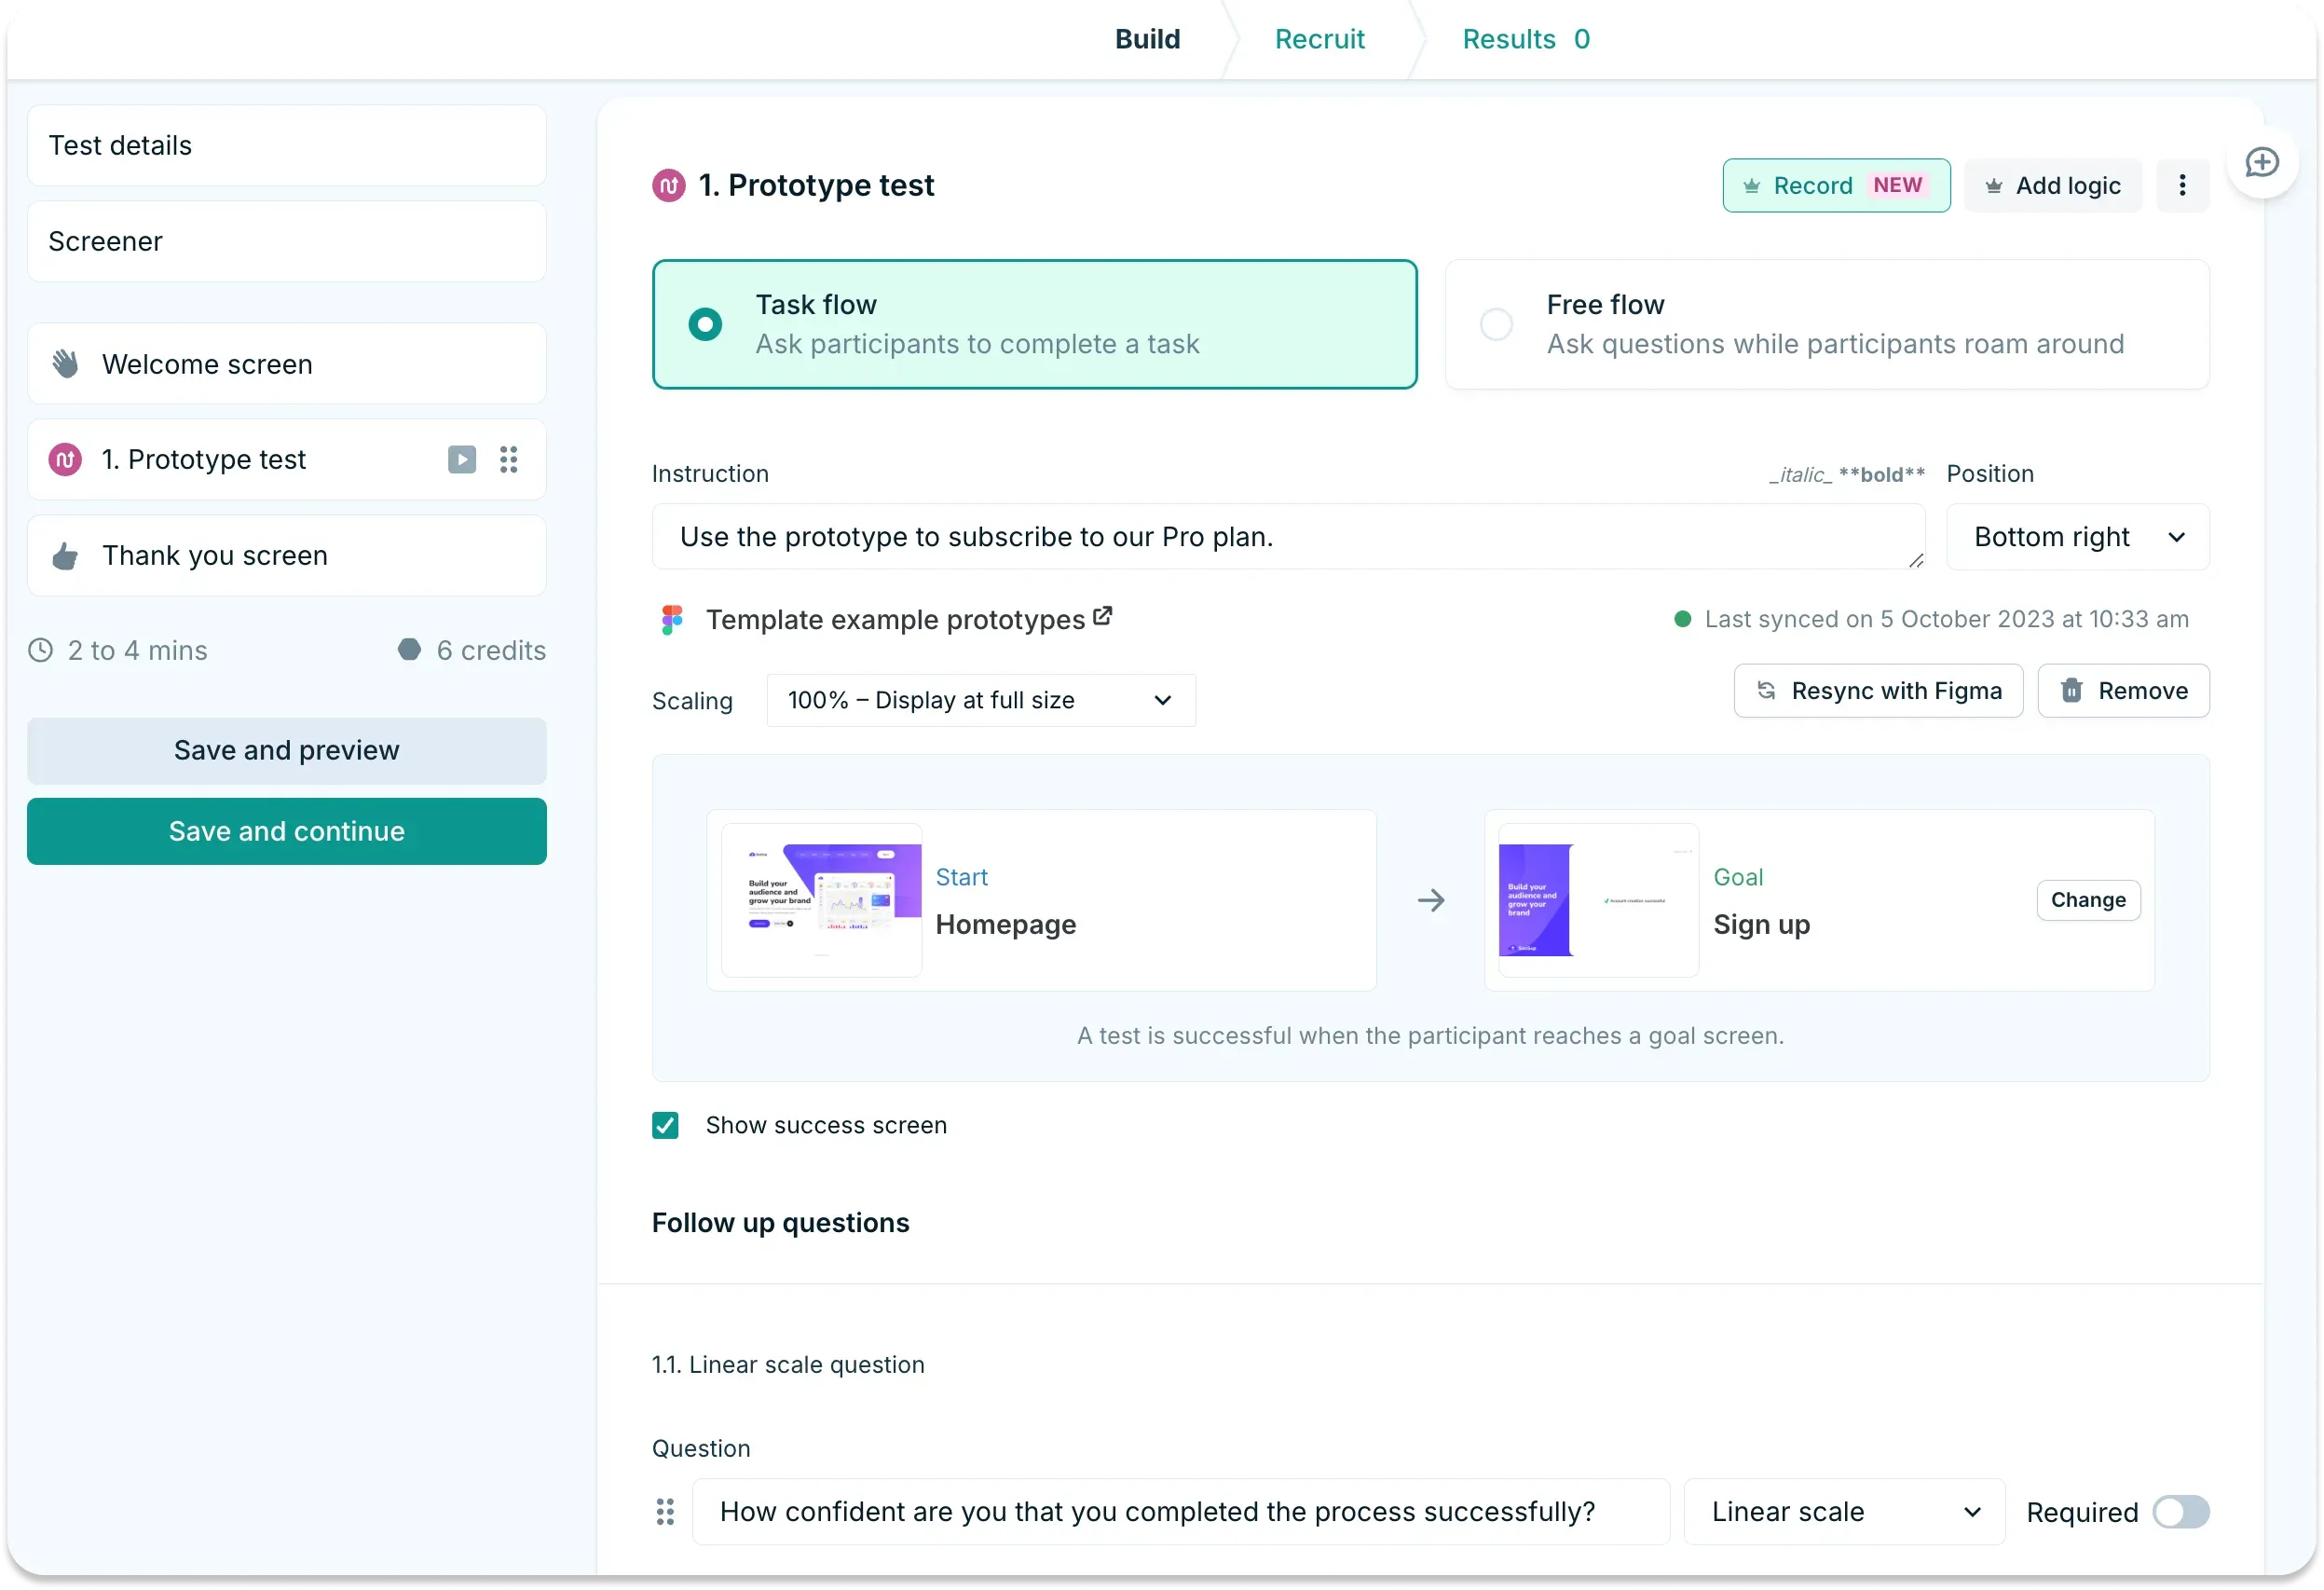The width and height of the screenshot is (2324, 1590).
Task: Click Resync with Figma
Action: click(1877, 690)
